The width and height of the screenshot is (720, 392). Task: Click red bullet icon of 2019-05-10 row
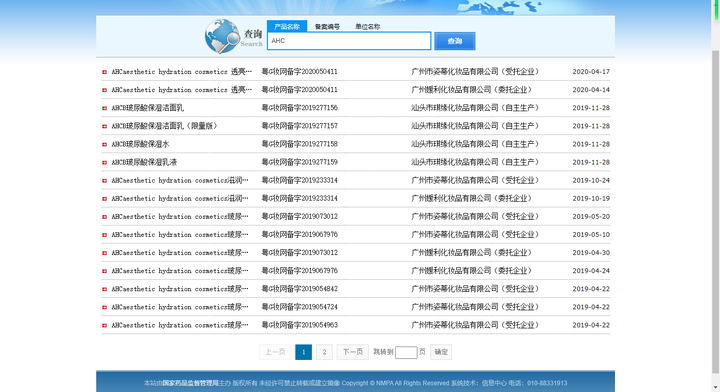(x=104, y=235)
